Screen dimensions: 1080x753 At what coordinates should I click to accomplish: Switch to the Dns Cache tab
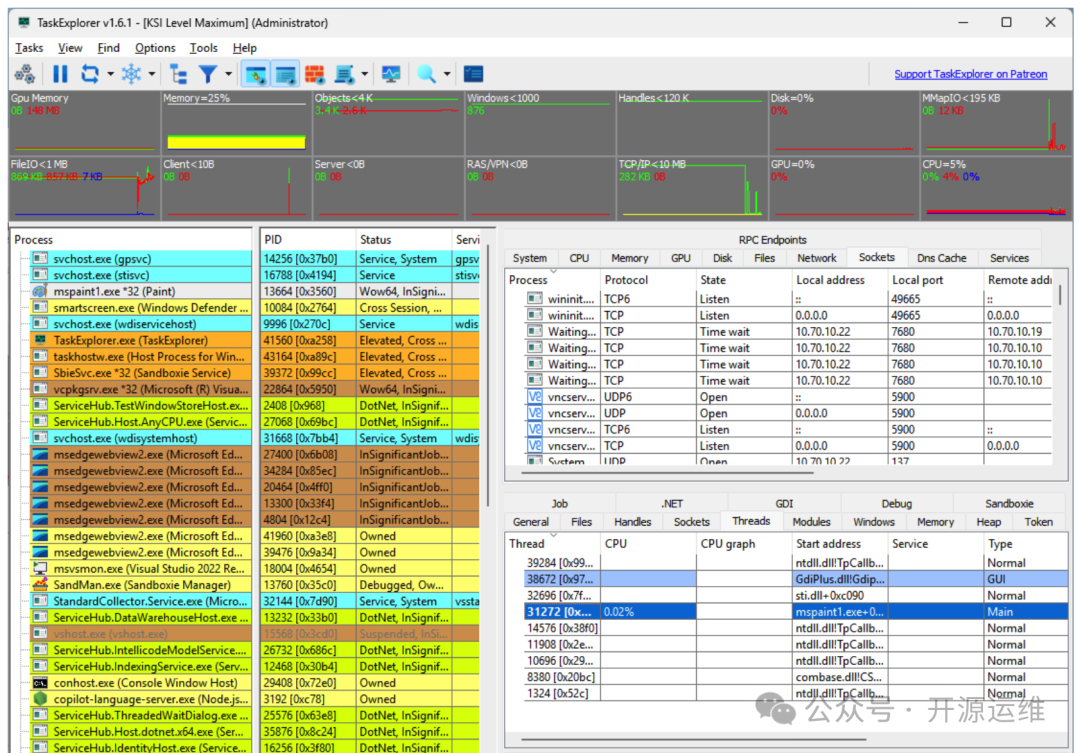(940, 258)
